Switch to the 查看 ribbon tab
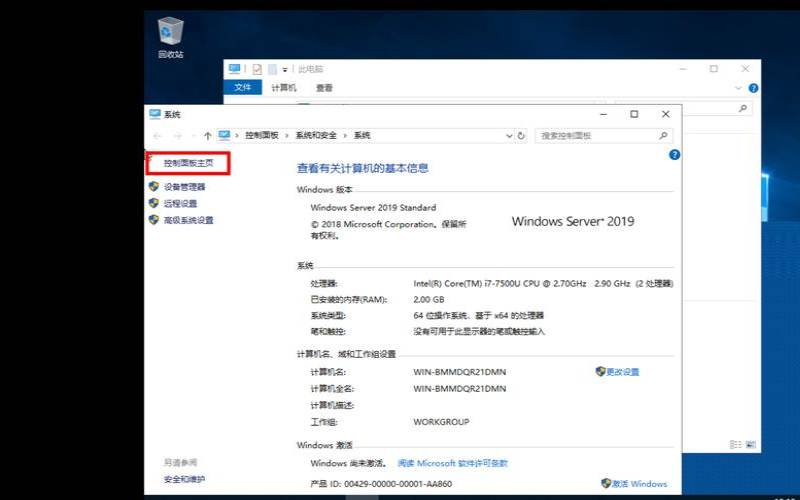Viewport: 800px width, 500px height. tap(324, 88)
